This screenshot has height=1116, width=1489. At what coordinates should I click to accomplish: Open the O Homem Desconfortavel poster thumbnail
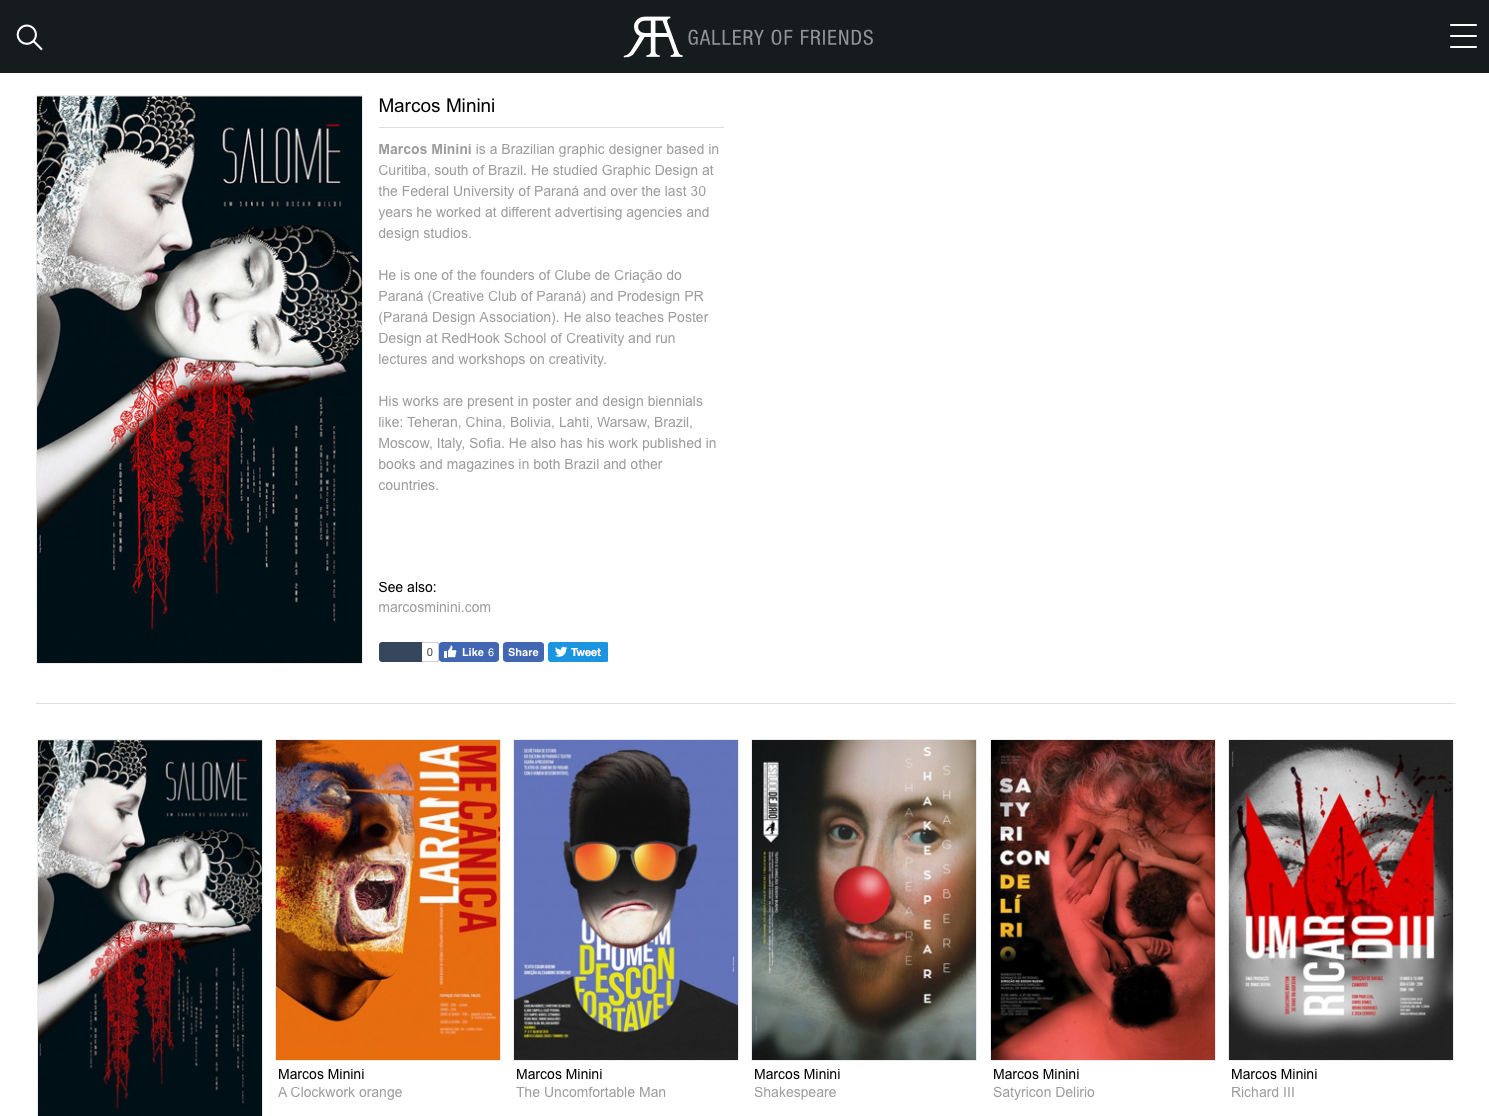[x=626, y=900]
